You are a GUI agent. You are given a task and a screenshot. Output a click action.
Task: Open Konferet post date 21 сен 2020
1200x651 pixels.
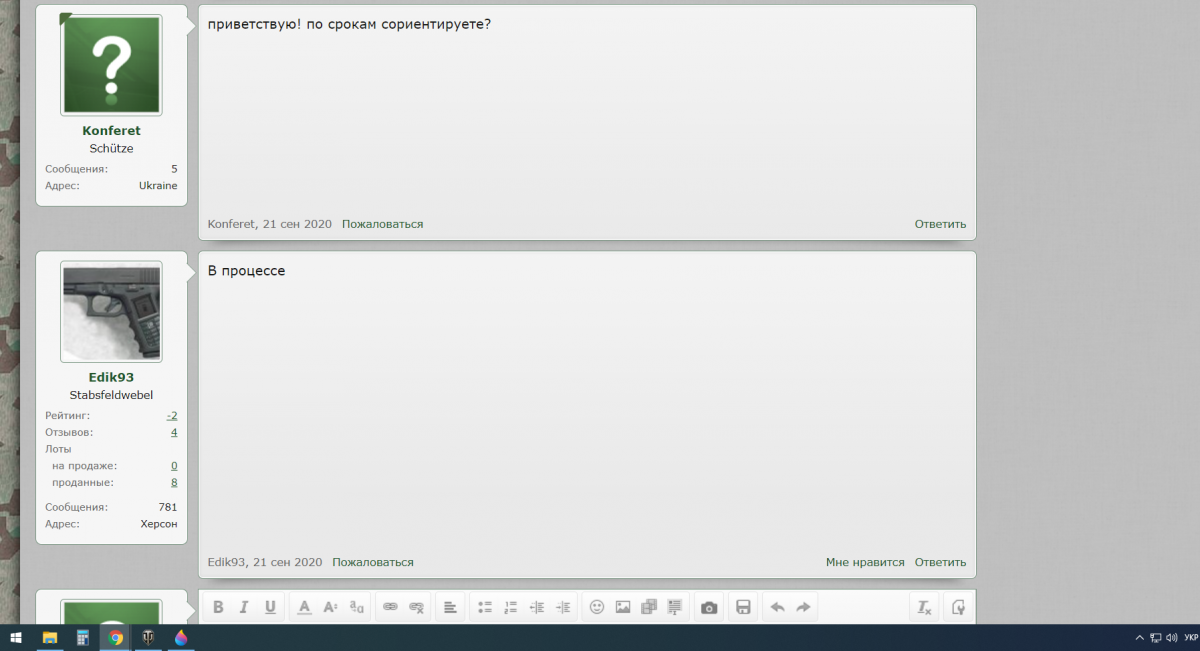(x=297, y=224)
